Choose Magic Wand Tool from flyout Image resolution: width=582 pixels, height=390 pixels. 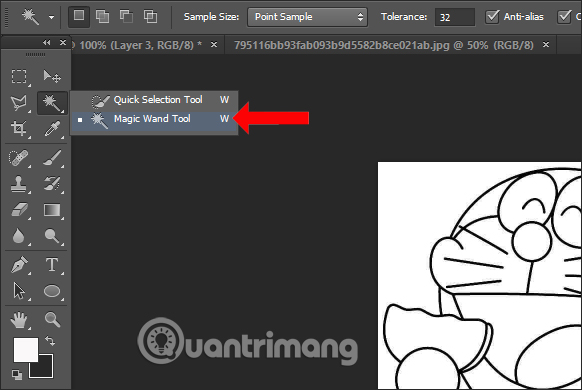tap(154, 119)
